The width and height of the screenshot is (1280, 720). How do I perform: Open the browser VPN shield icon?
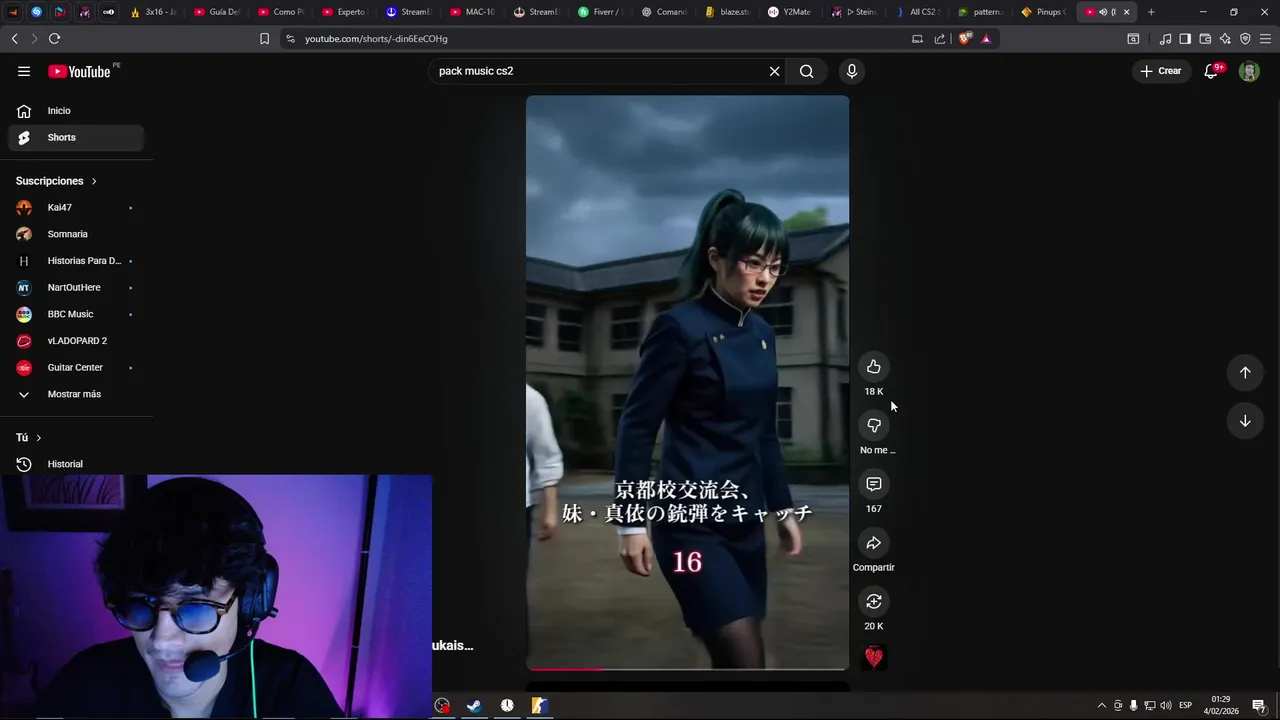point(1245,39)
